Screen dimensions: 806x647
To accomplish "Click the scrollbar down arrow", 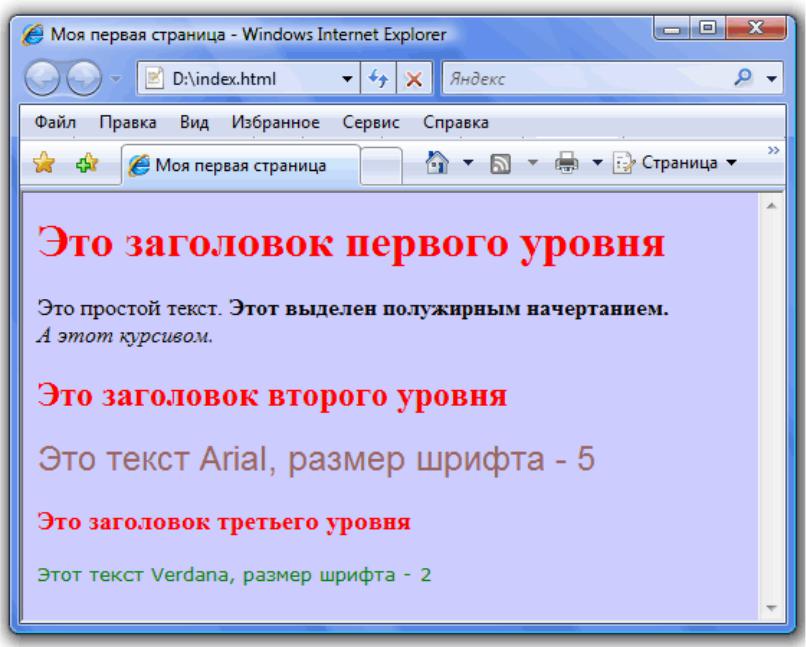I will [771, 608].
